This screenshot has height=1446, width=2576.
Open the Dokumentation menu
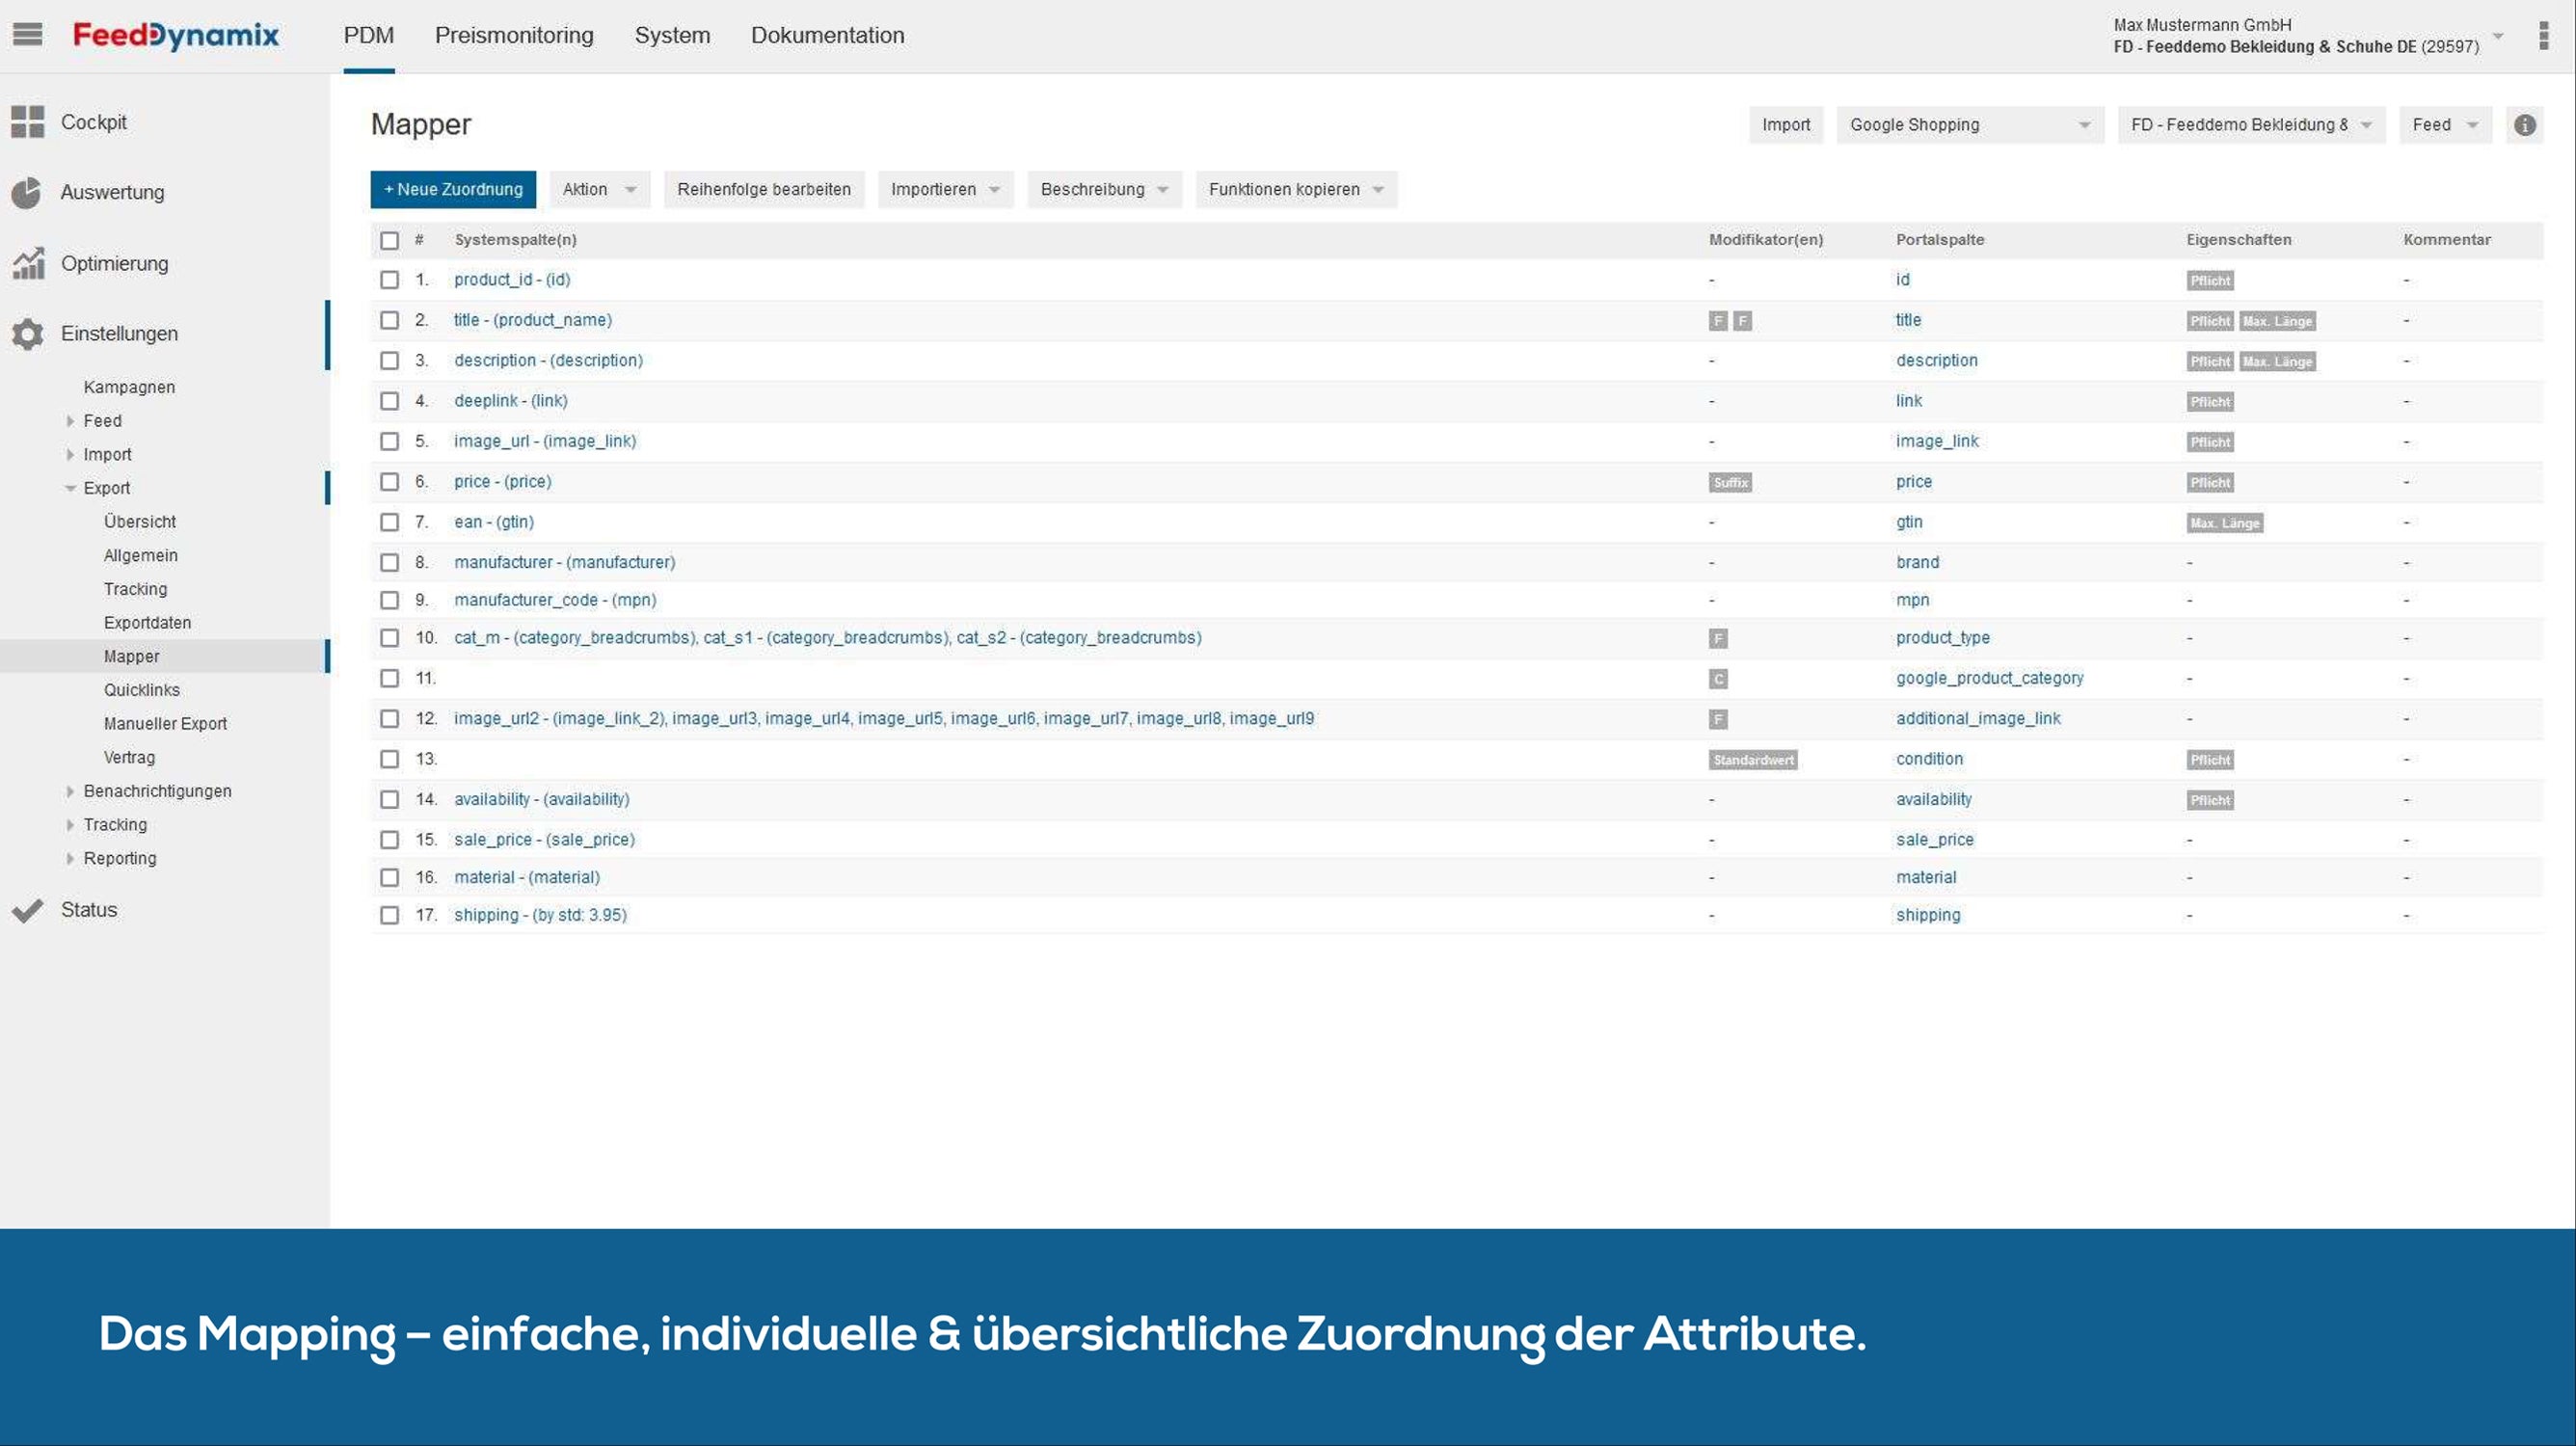coord(827,36)
